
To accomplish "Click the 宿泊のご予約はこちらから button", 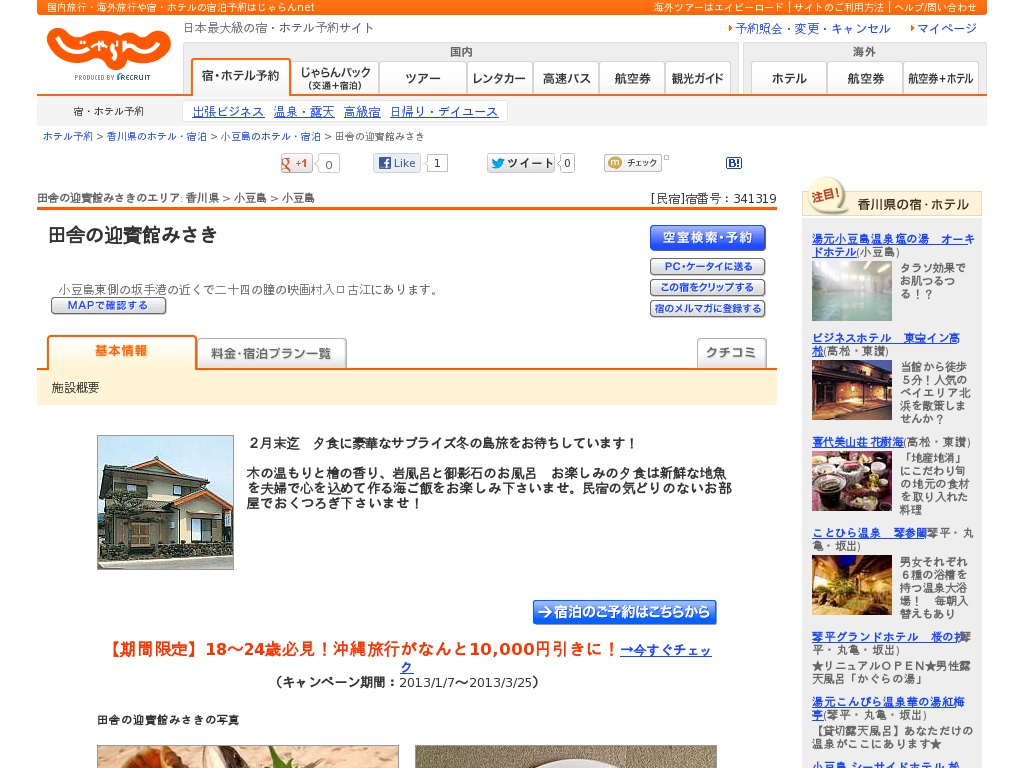I will click(624, 612).
